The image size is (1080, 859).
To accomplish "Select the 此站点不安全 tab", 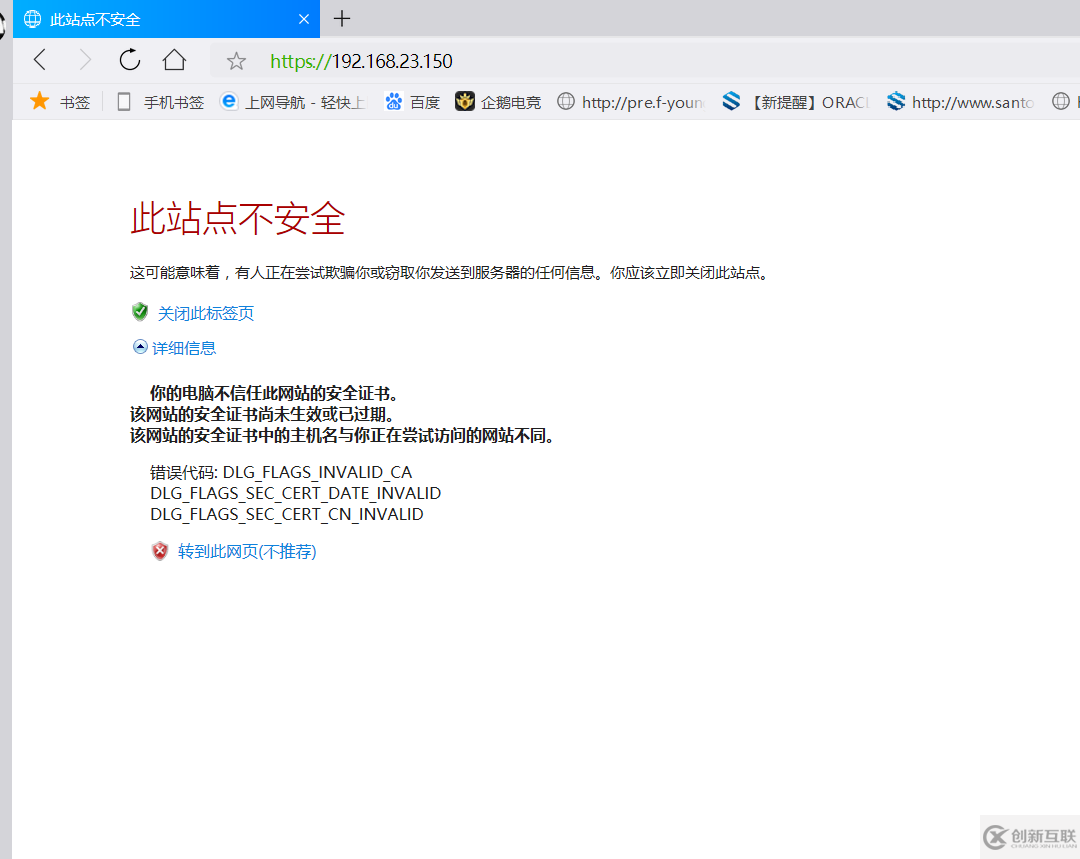I will click(166, 19).
